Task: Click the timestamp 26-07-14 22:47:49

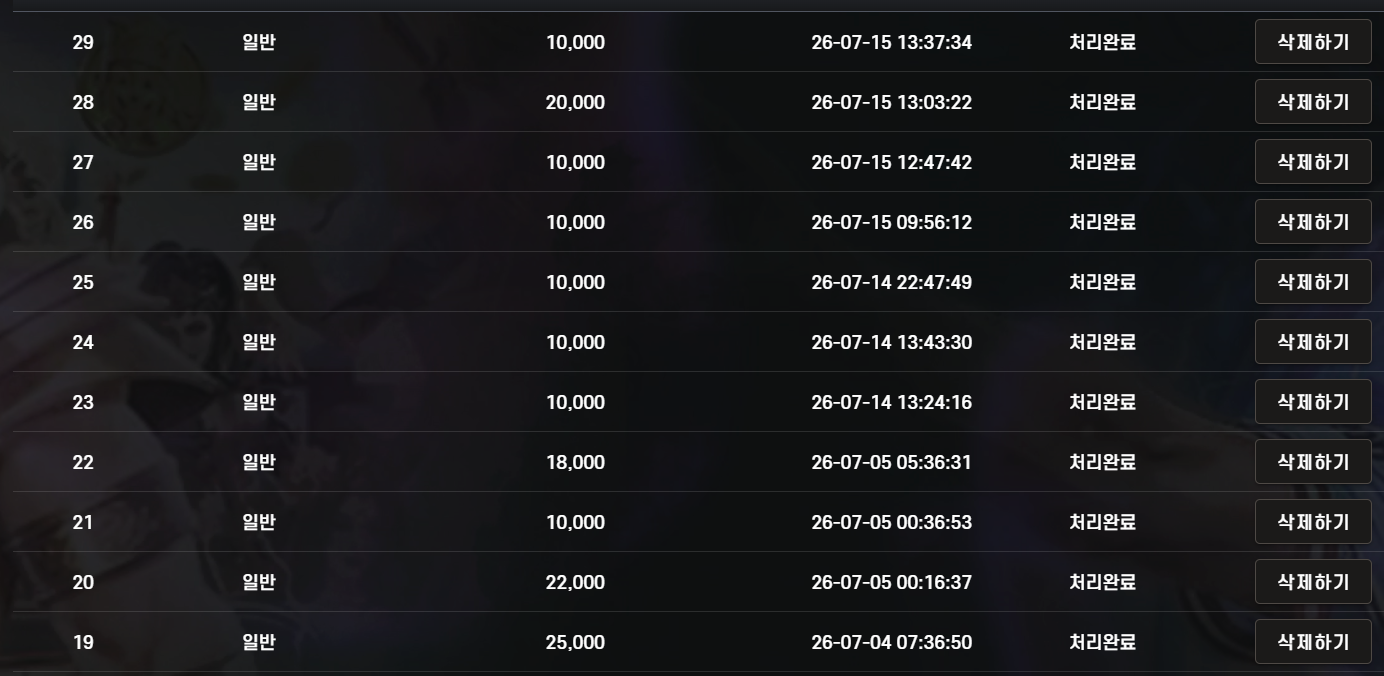Action: pos(891,282)
